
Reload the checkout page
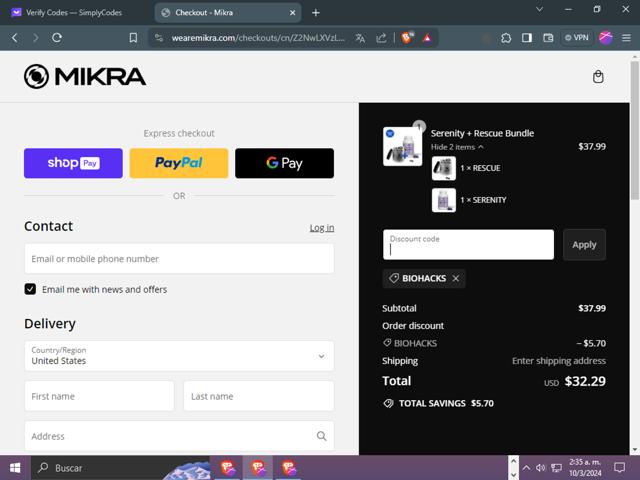point(57,38)
